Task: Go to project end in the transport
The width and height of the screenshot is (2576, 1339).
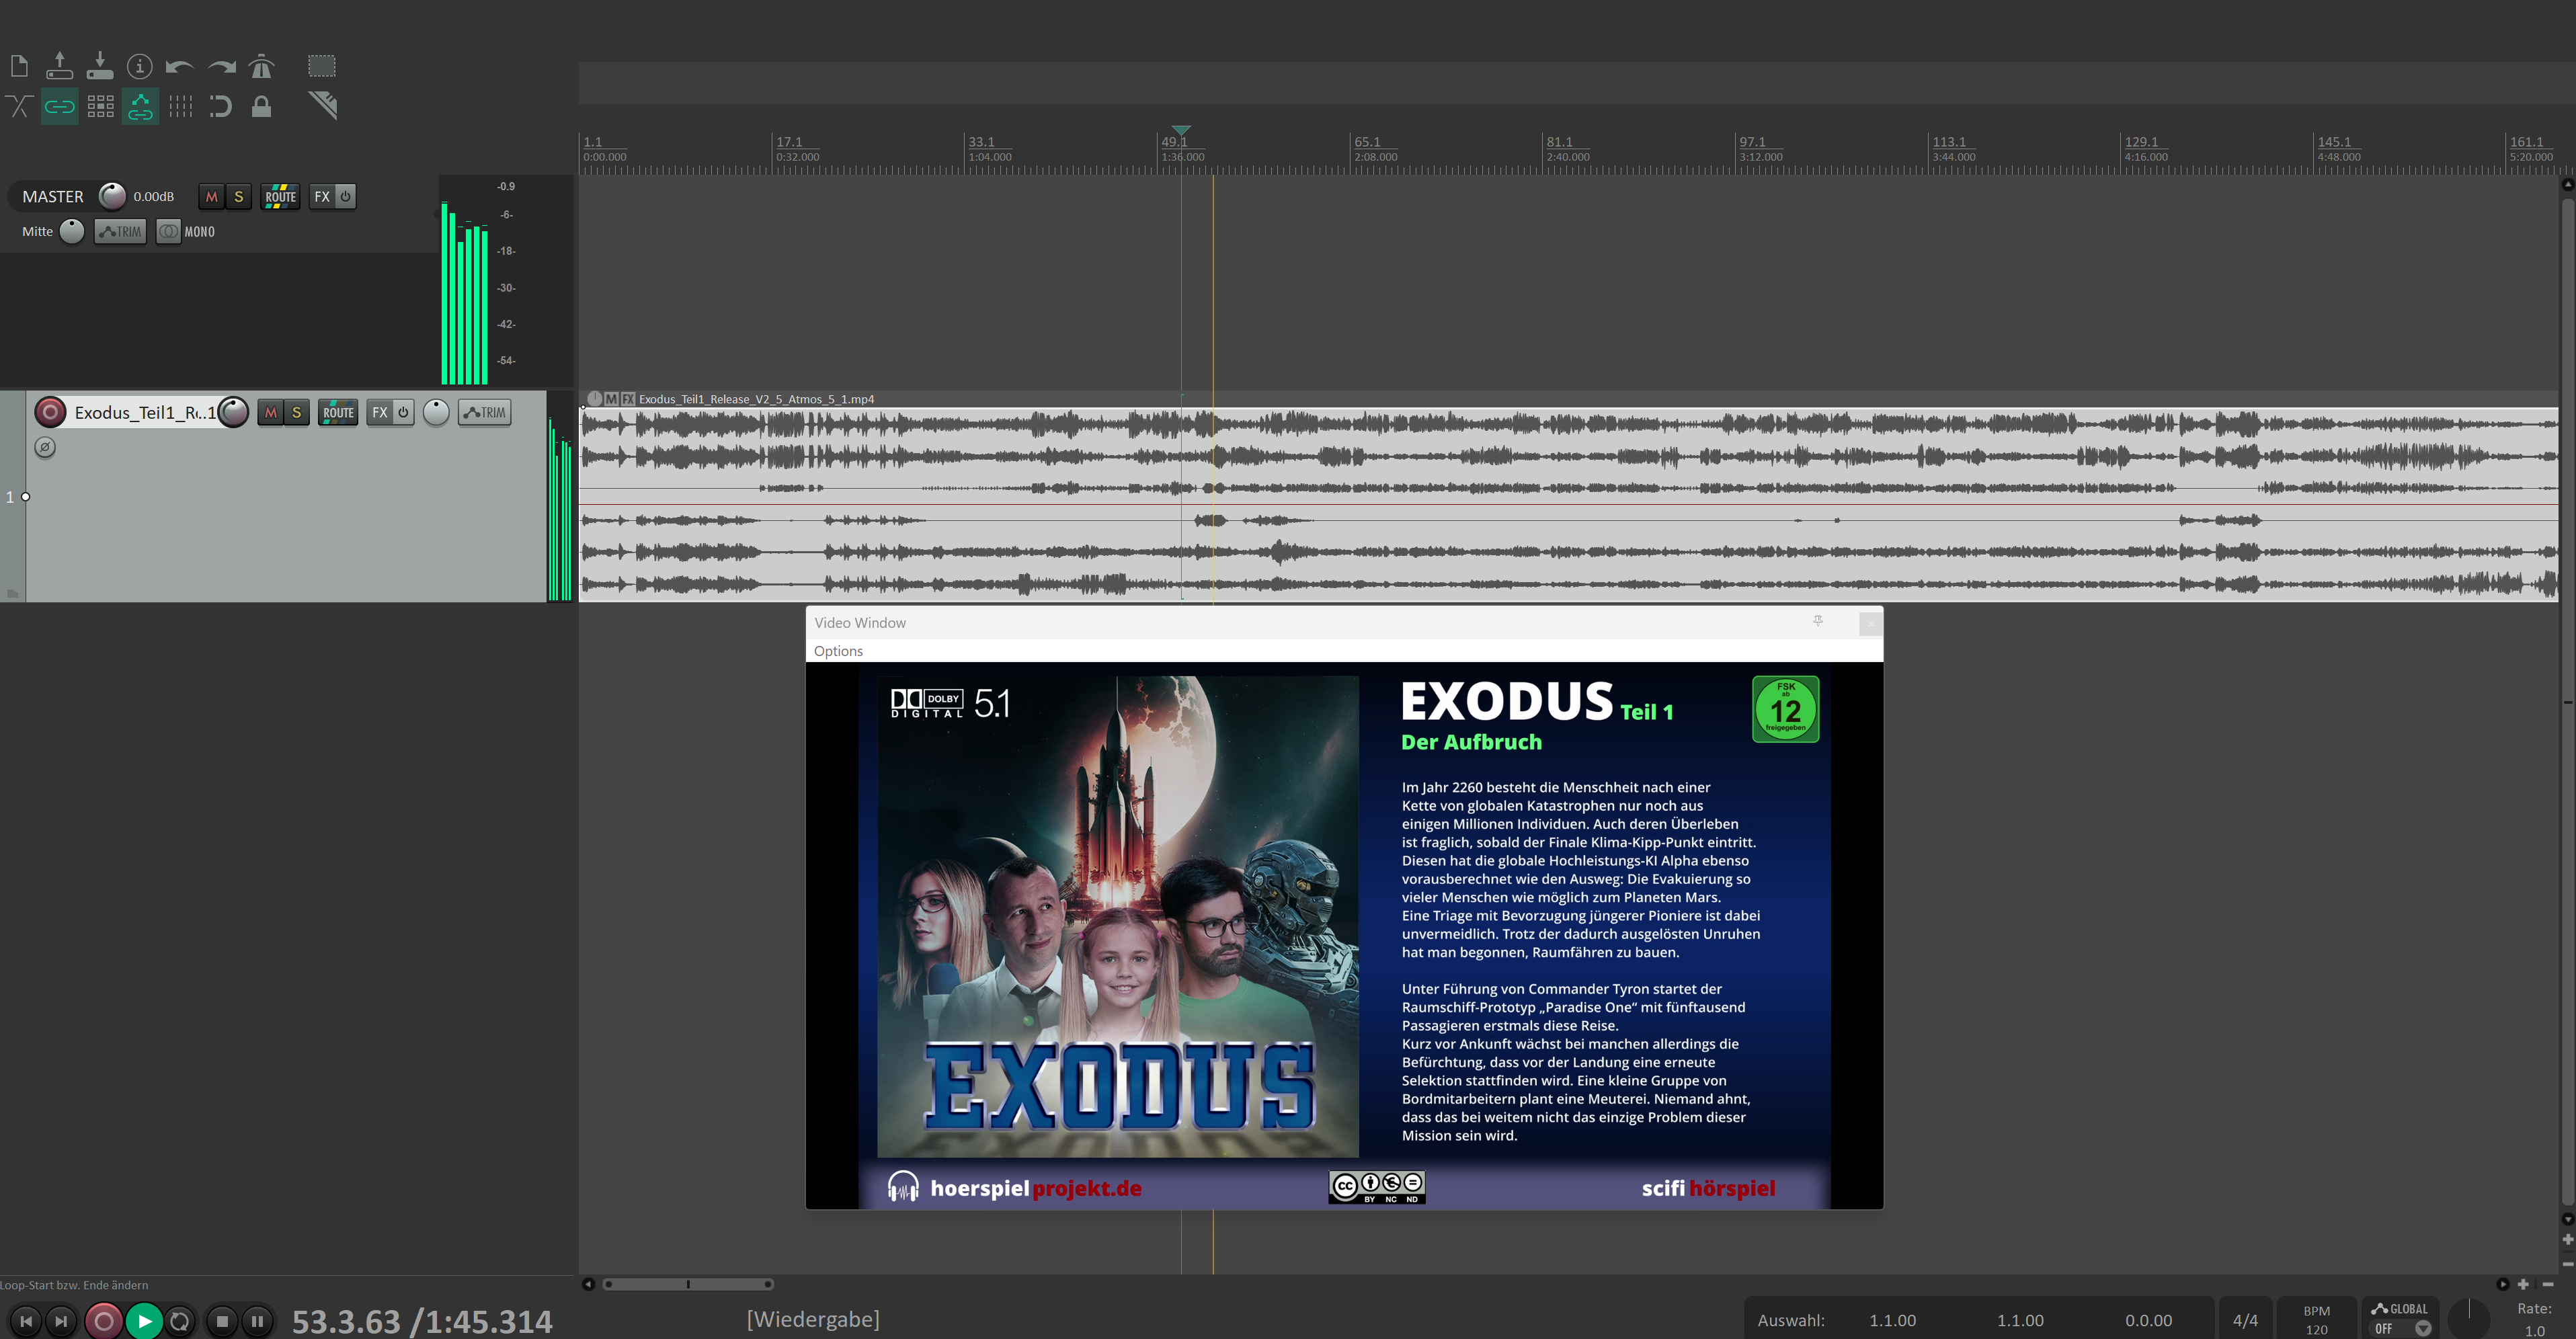Action: tap(61, 1321)
